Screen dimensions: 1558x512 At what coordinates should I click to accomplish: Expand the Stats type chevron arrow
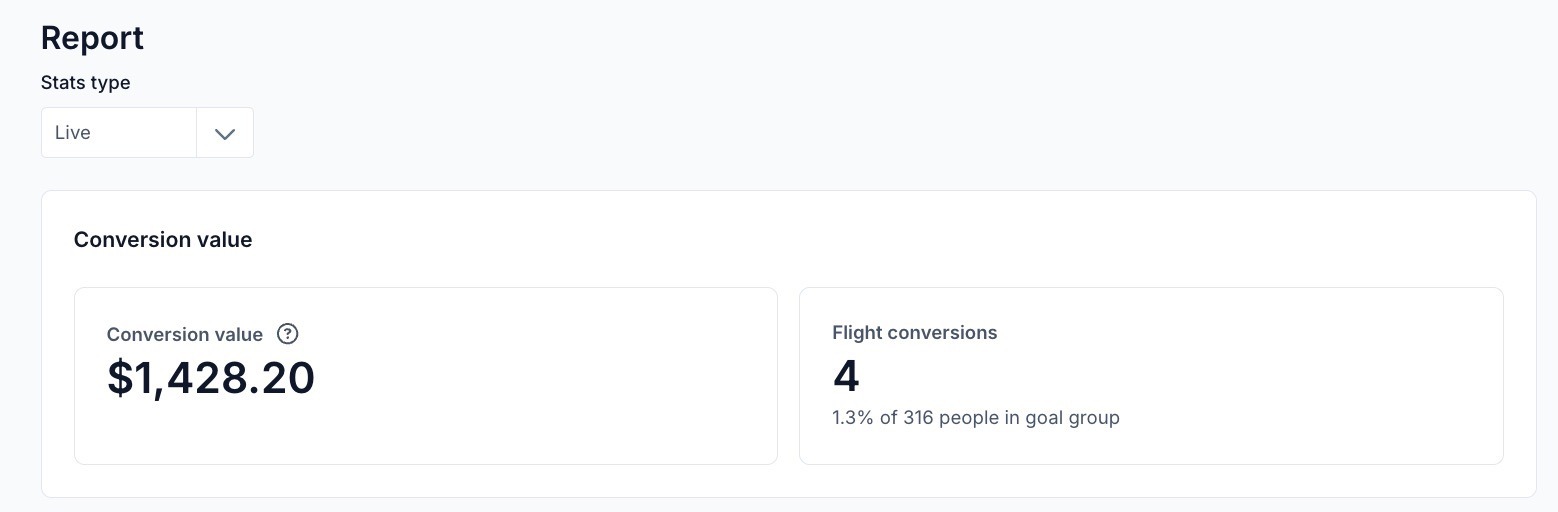coord(225,133)
